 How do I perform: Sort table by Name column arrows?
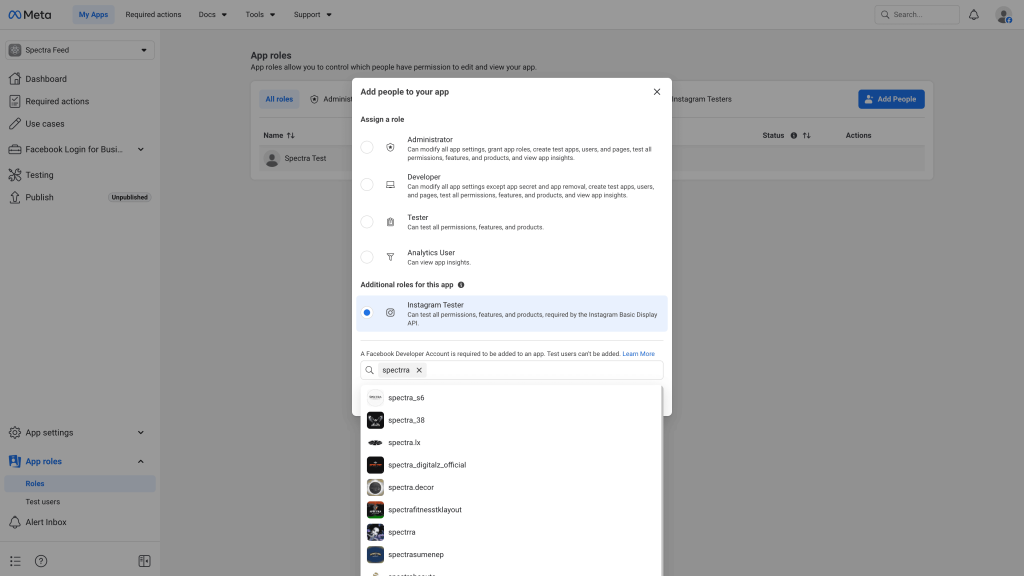[x=291, y=135]
